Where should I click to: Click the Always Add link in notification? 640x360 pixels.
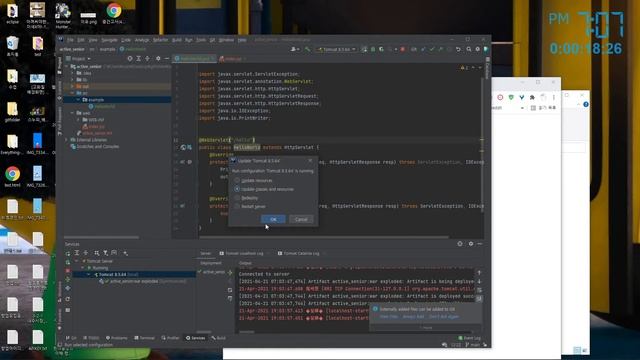[413, 316]
